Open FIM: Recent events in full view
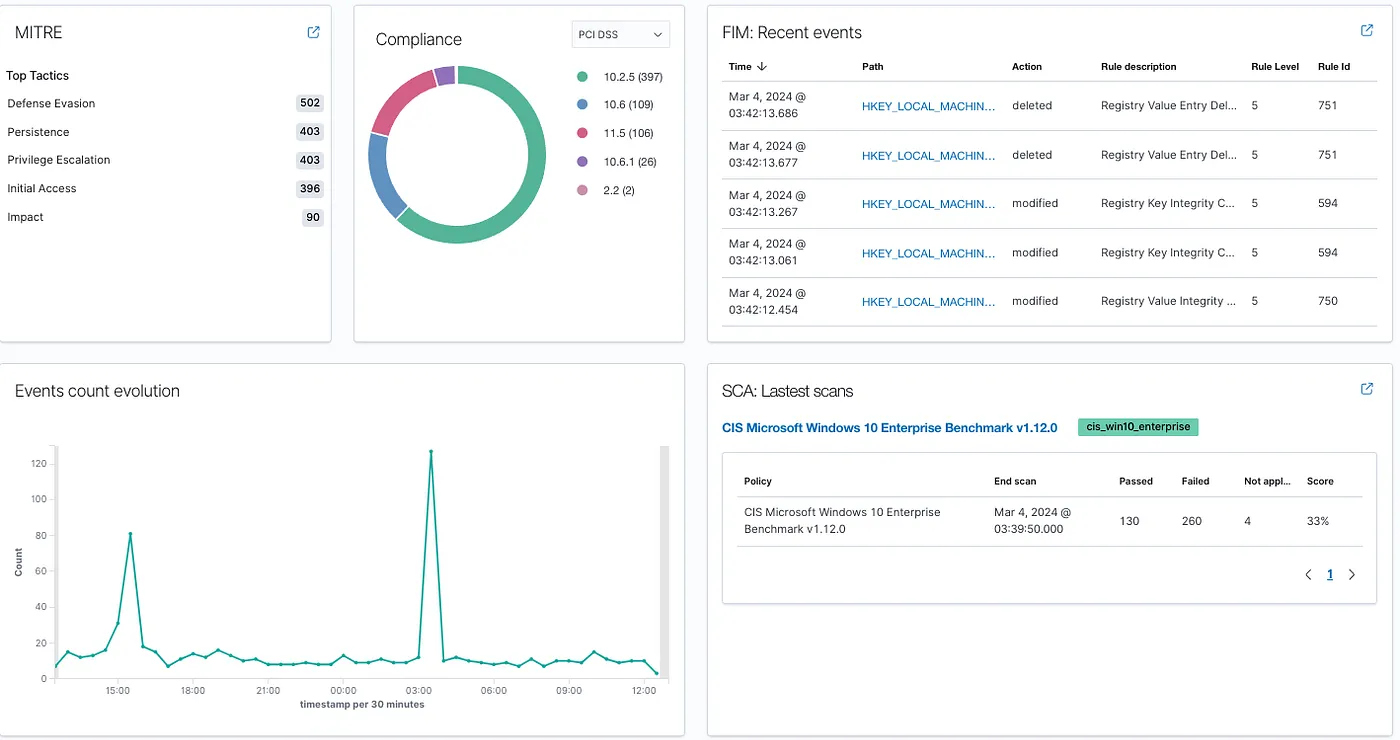This screenshot has width=1400, height=740. pos(1366,31)
